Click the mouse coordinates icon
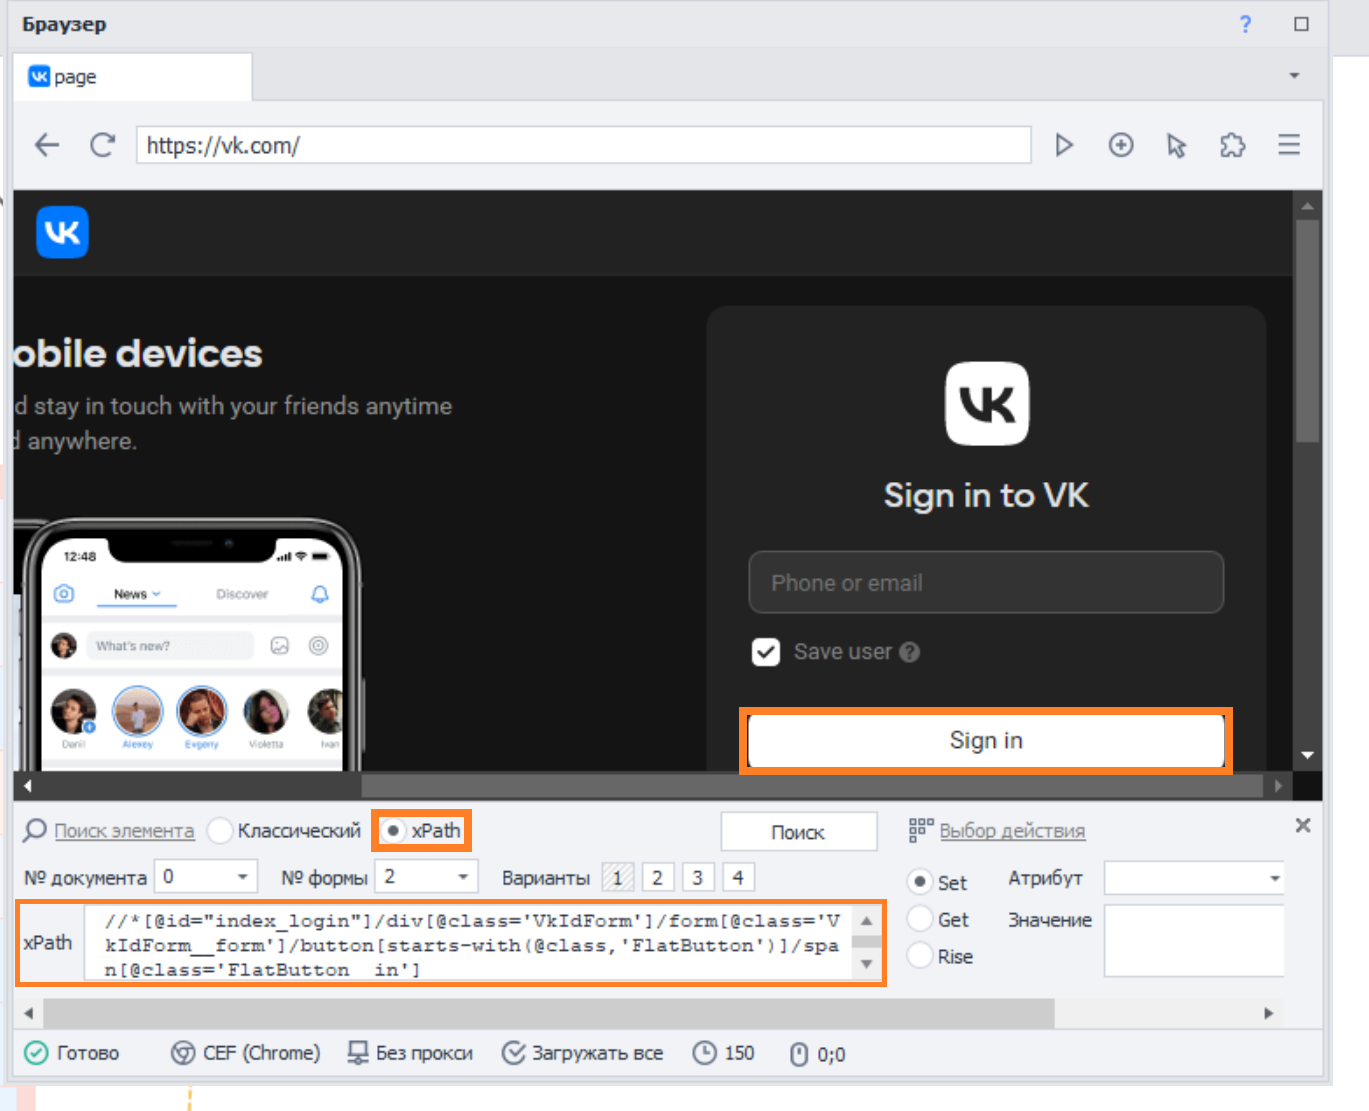The image size is (1369, 1111). point(799,1054)
